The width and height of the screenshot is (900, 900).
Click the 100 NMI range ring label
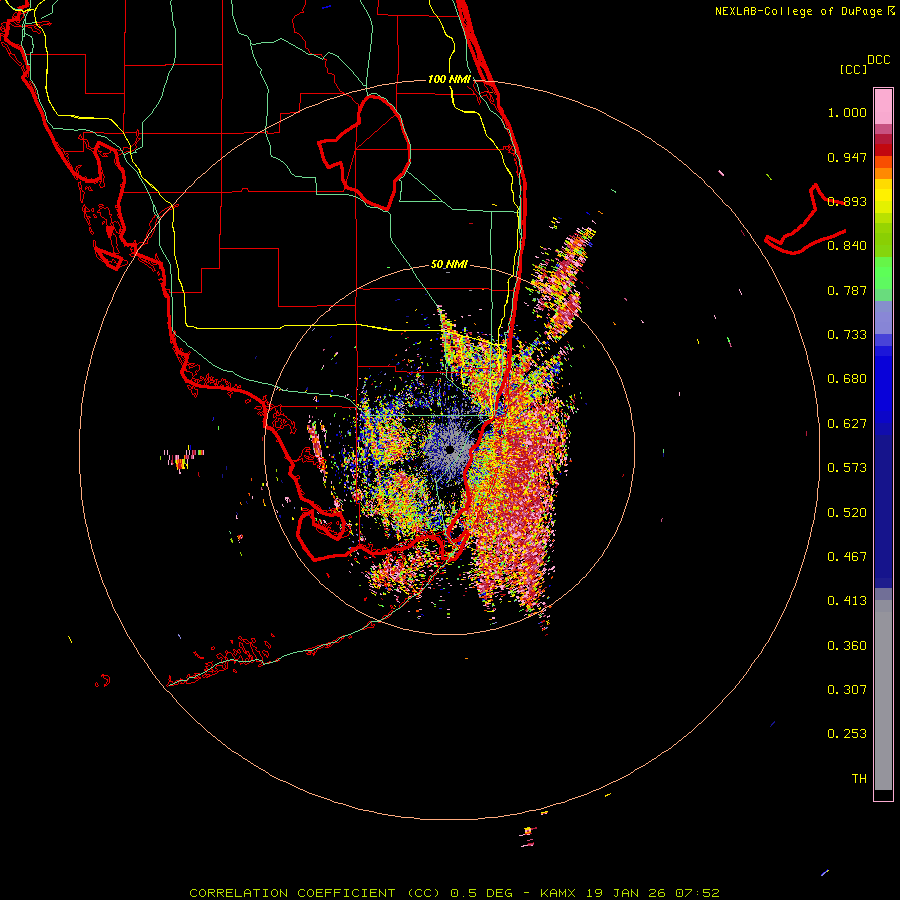coord(449,79)
